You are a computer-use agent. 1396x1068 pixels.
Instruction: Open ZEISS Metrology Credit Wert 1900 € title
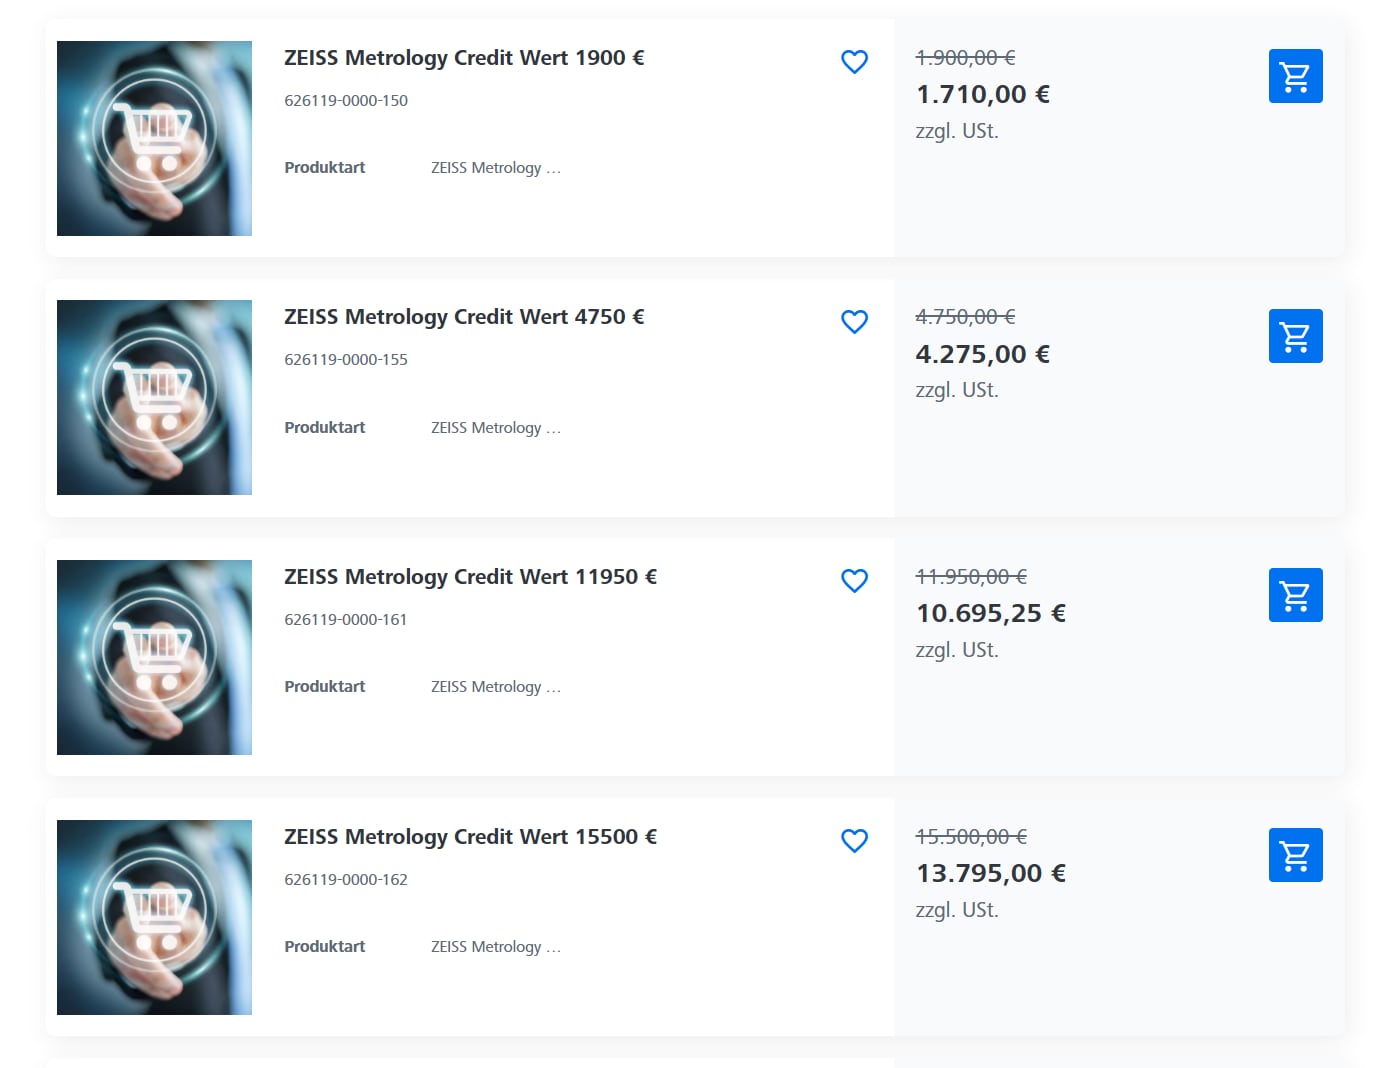pos(464,58)
